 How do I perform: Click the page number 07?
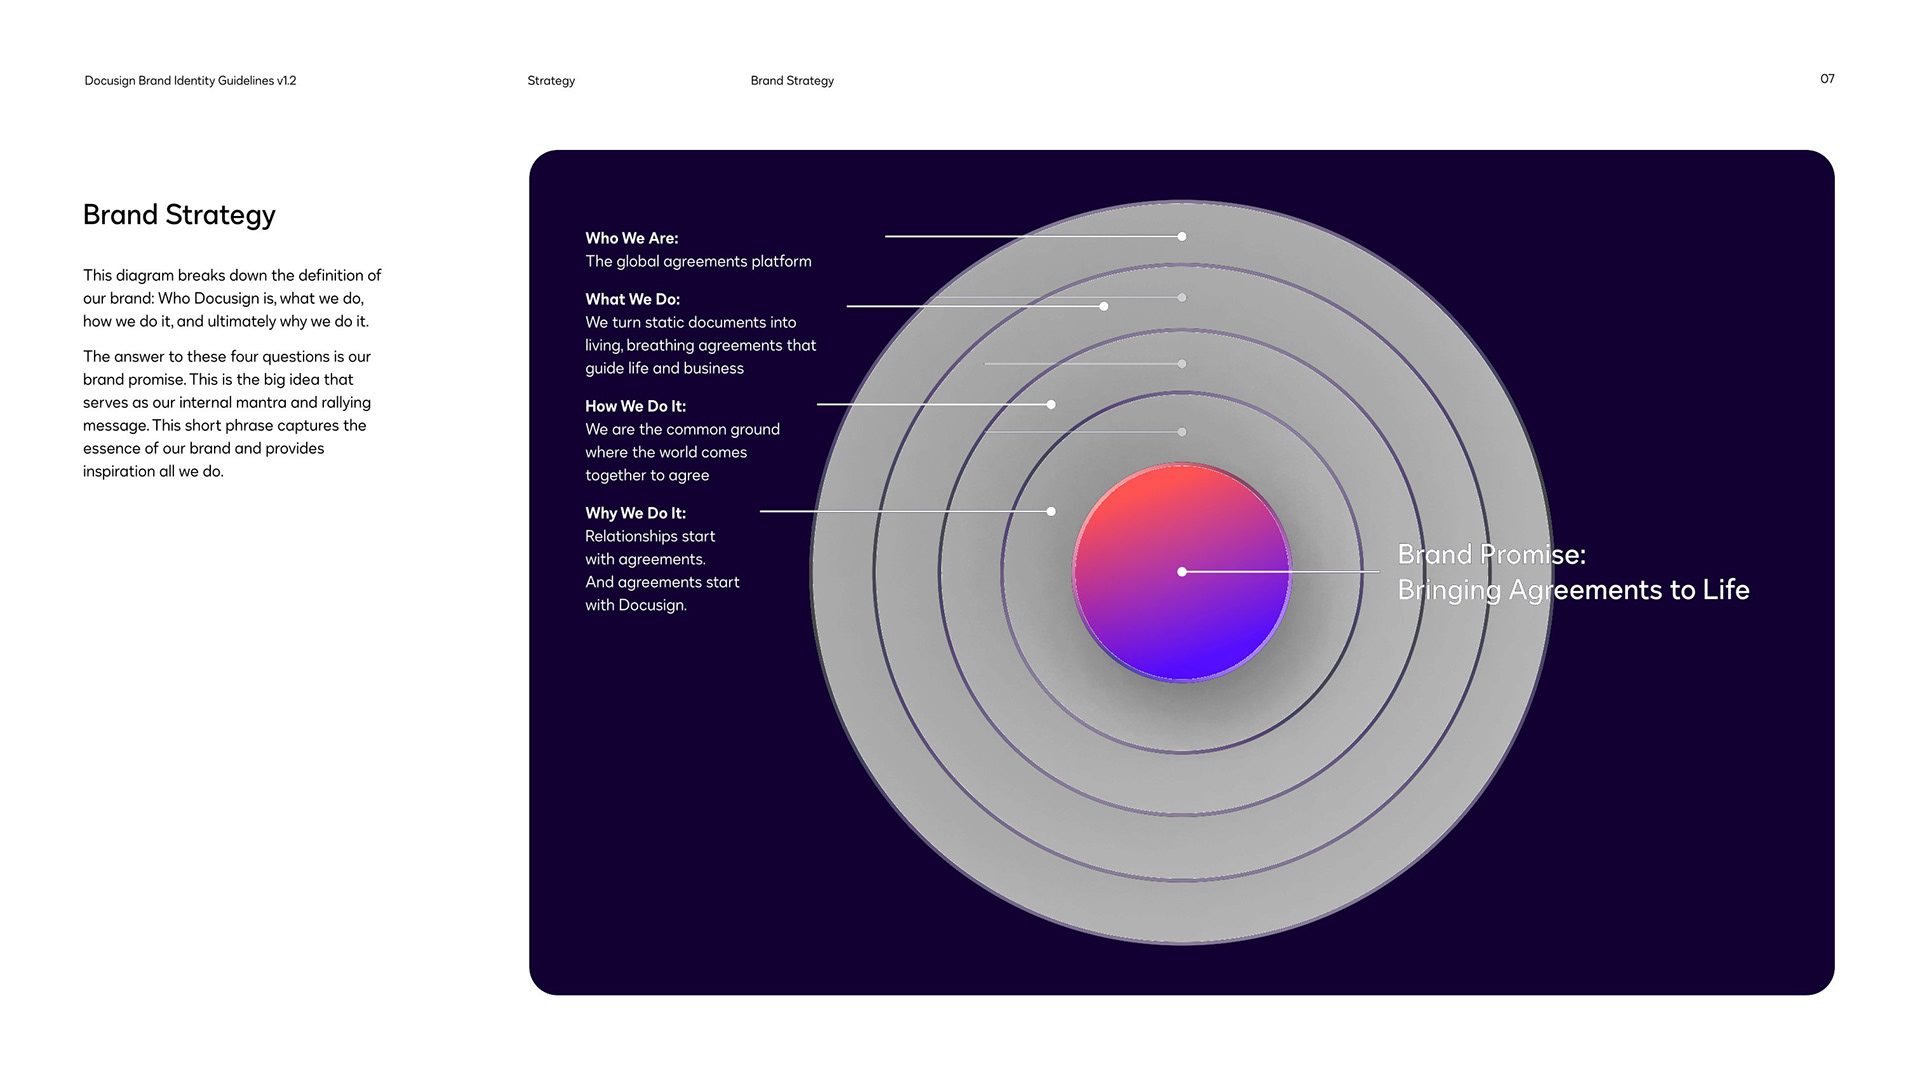pos(1827,79)
